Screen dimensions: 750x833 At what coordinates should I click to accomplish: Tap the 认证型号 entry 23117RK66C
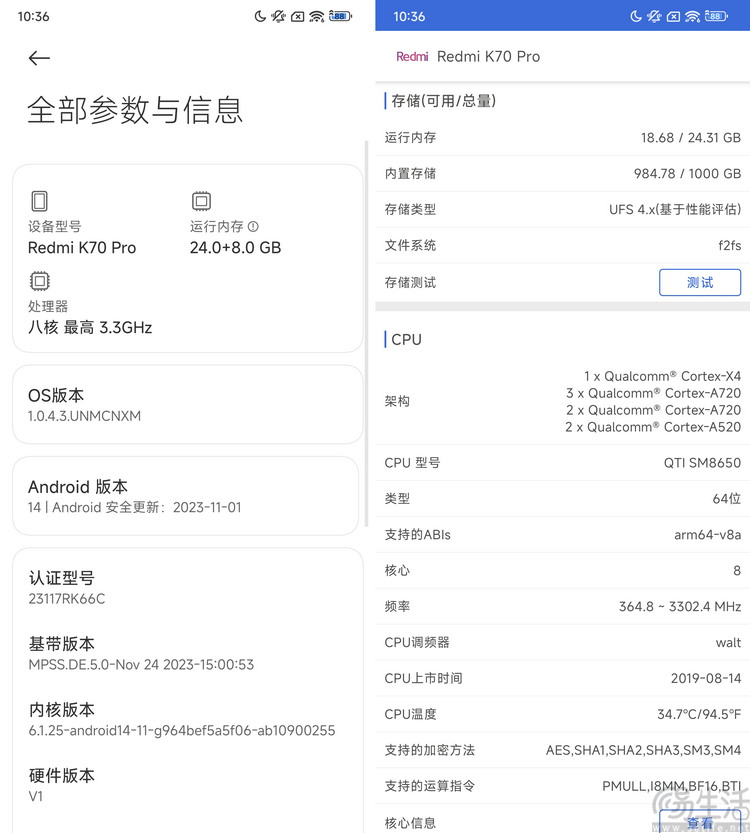[x=188, y=588]
